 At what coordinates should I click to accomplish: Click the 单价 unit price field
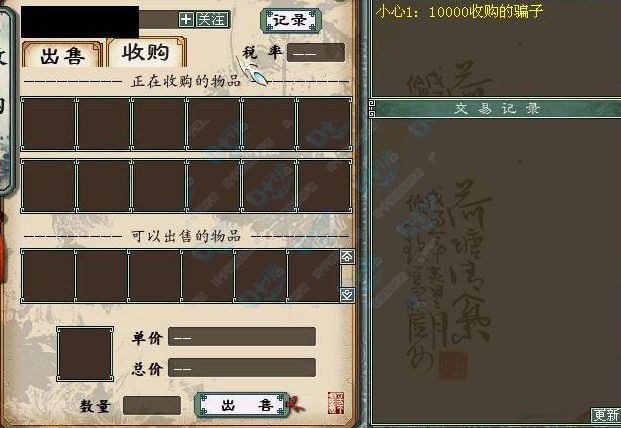pyautogui.click(x=242, y=337)
